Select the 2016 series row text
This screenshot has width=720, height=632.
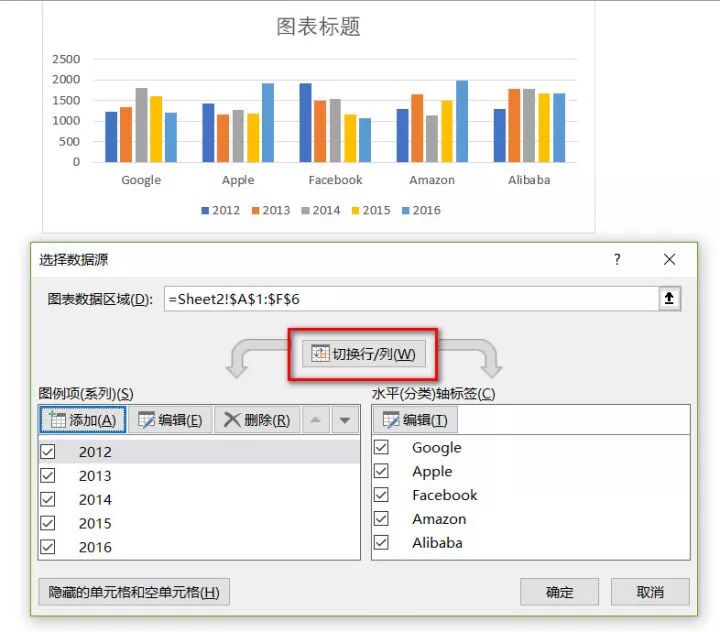click(x=95, y=547)
